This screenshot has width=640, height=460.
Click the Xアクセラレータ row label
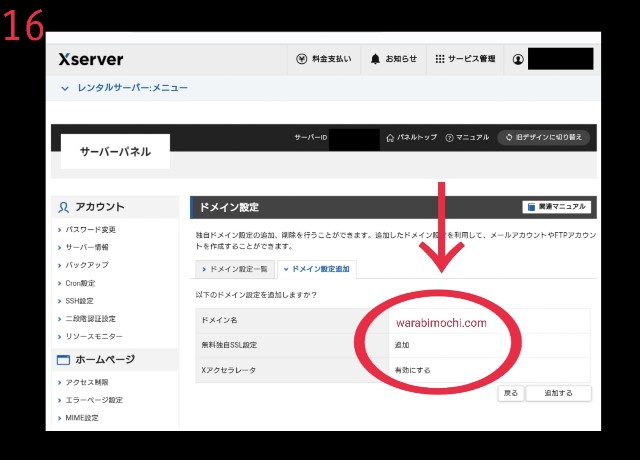(229, 371)
